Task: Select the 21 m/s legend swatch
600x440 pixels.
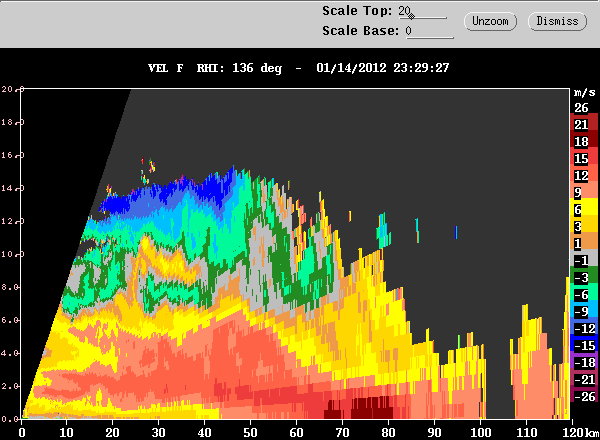Action: [584, 122]
